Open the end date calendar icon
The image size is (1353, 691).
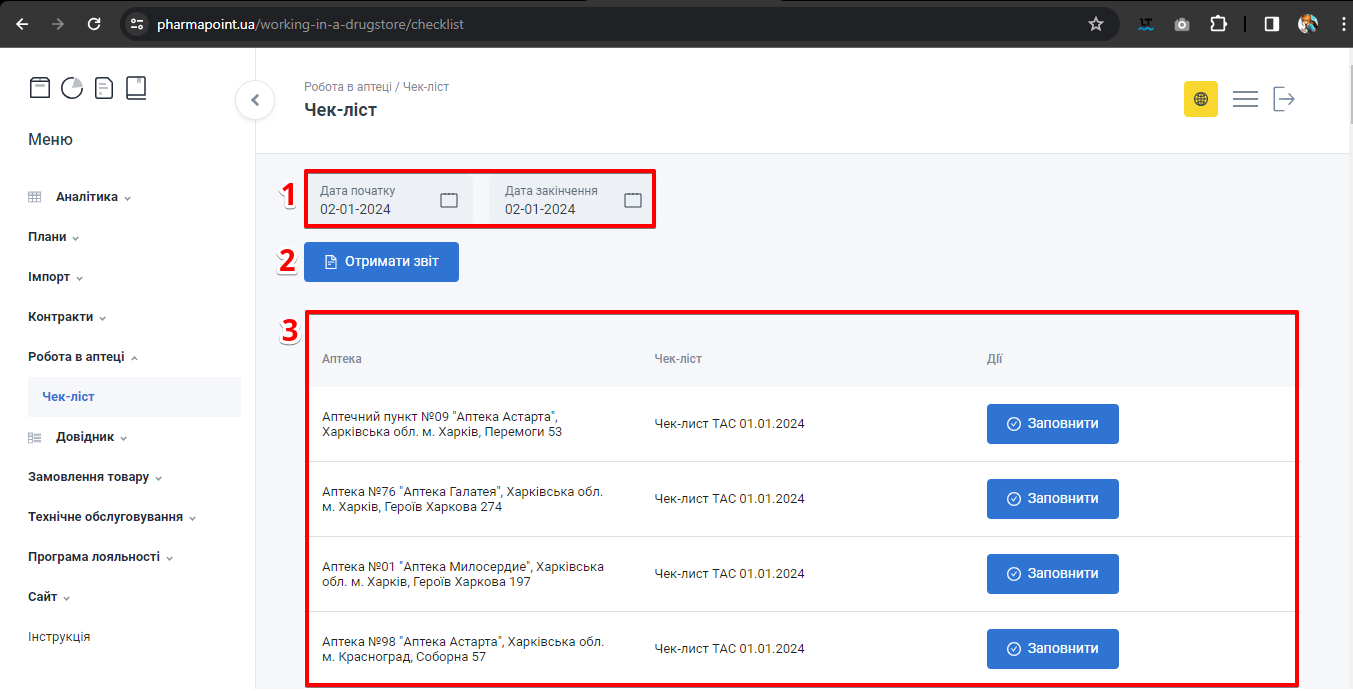pos(632,200)
